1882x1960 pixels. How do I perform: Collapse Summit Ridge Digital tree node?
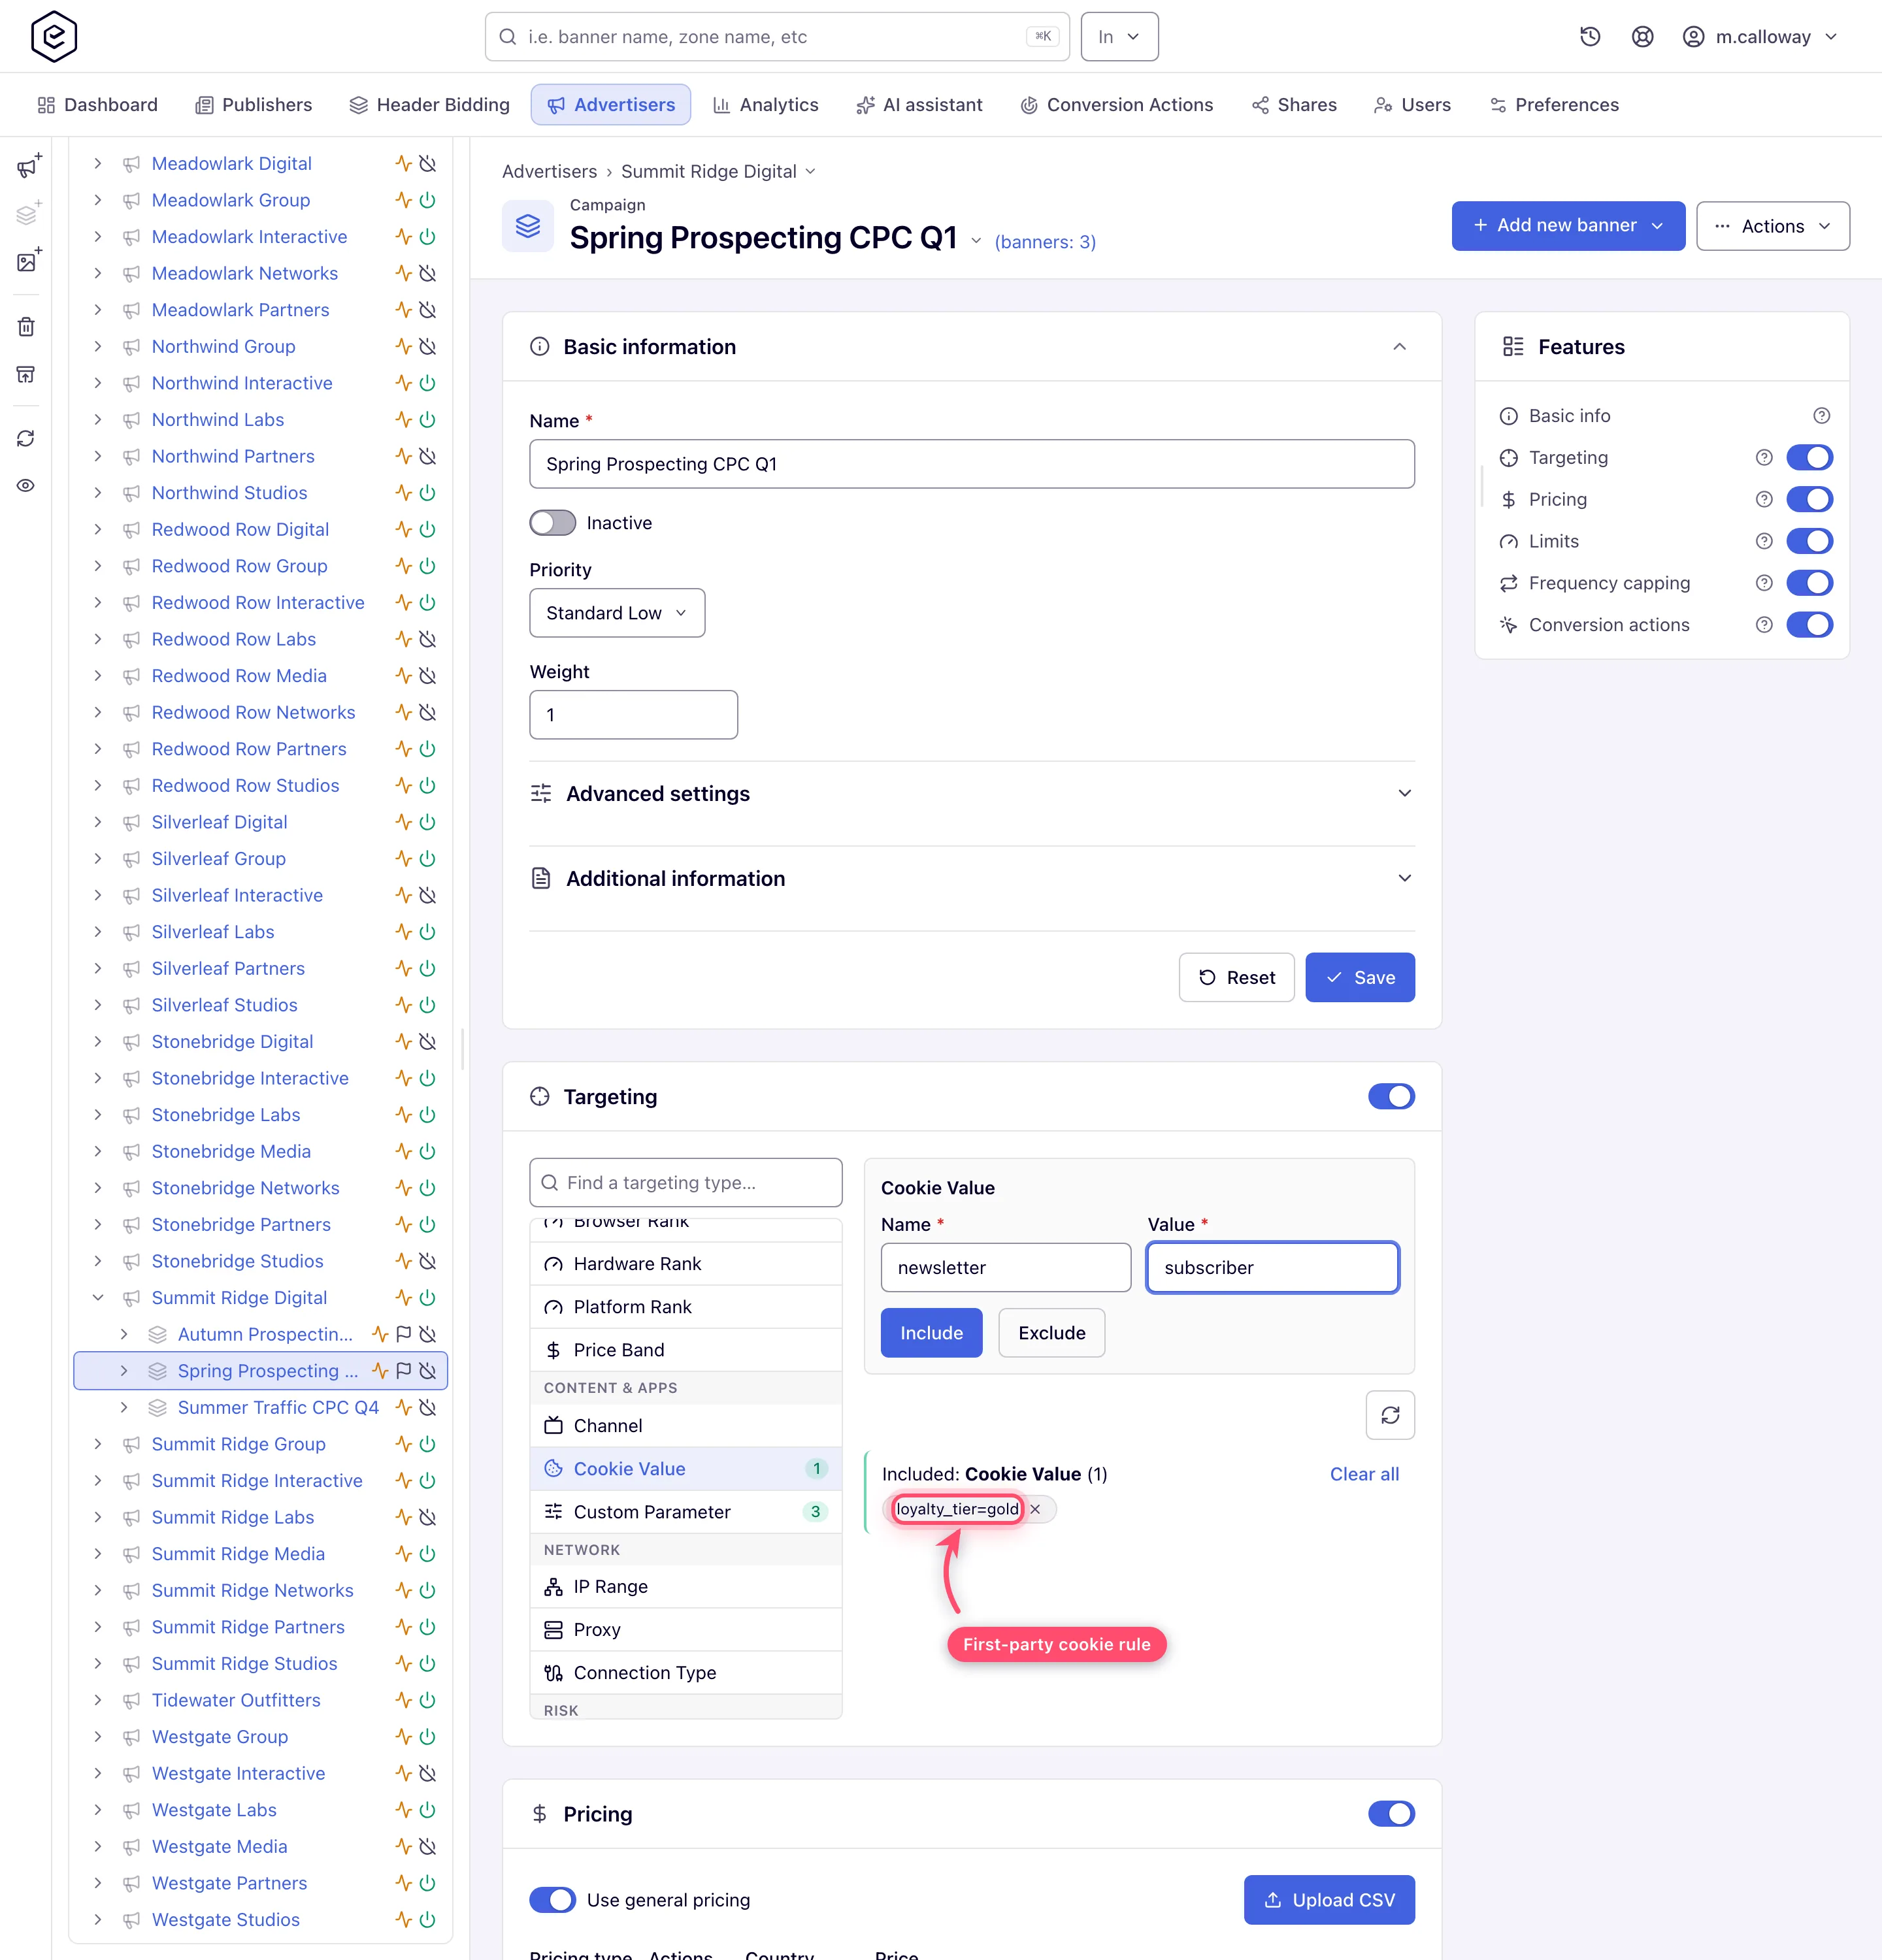click(98, 1298)
